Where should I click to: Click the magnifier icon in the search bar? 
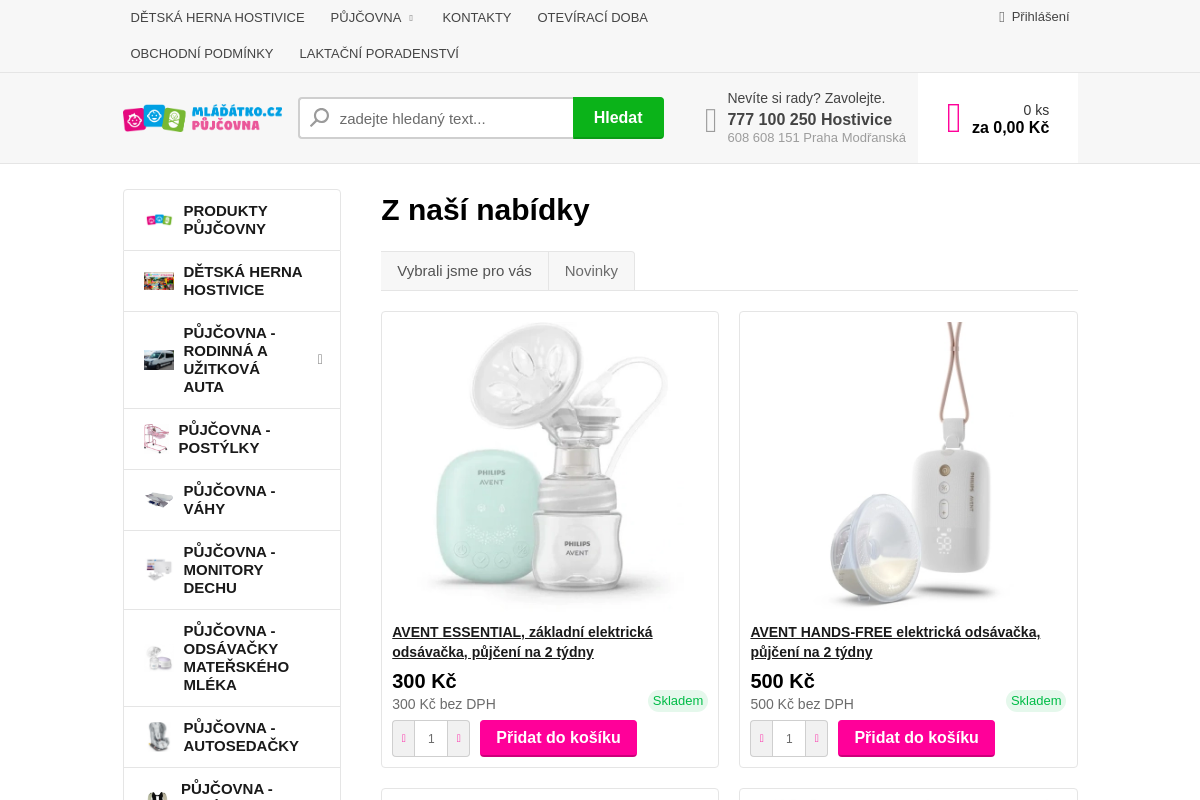tap(319, 117)
